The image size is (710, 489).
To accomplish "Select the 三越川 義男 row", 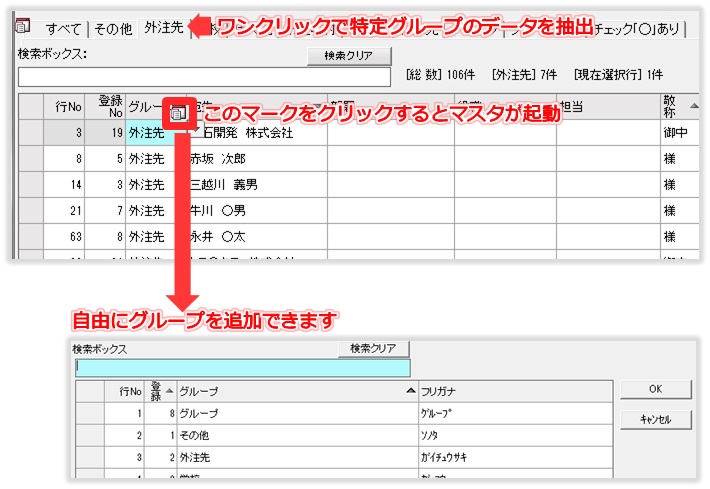I will click(230, 185).
